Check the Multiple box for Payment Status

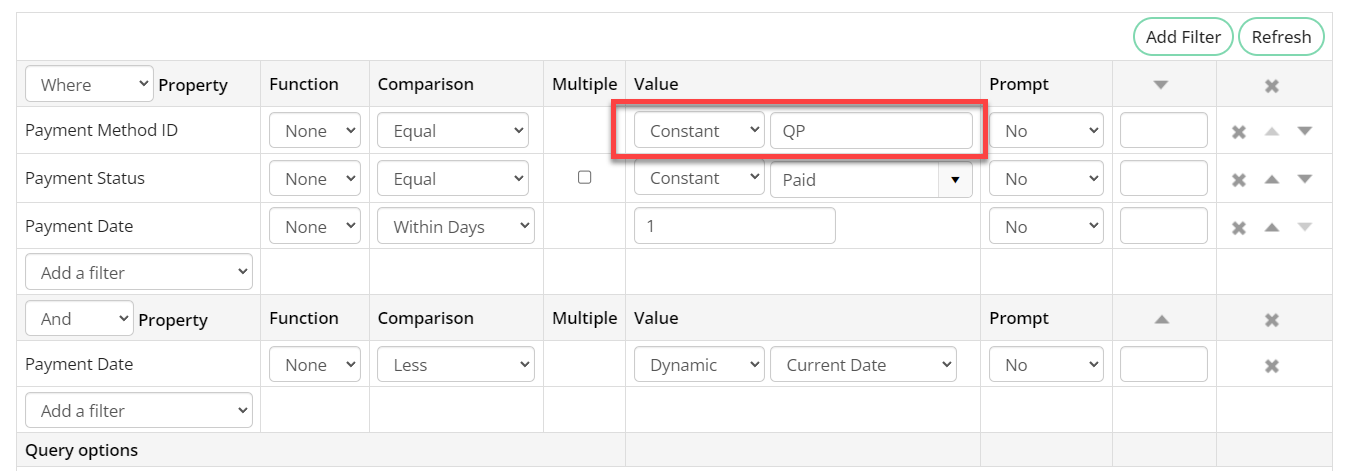point(585,177)
